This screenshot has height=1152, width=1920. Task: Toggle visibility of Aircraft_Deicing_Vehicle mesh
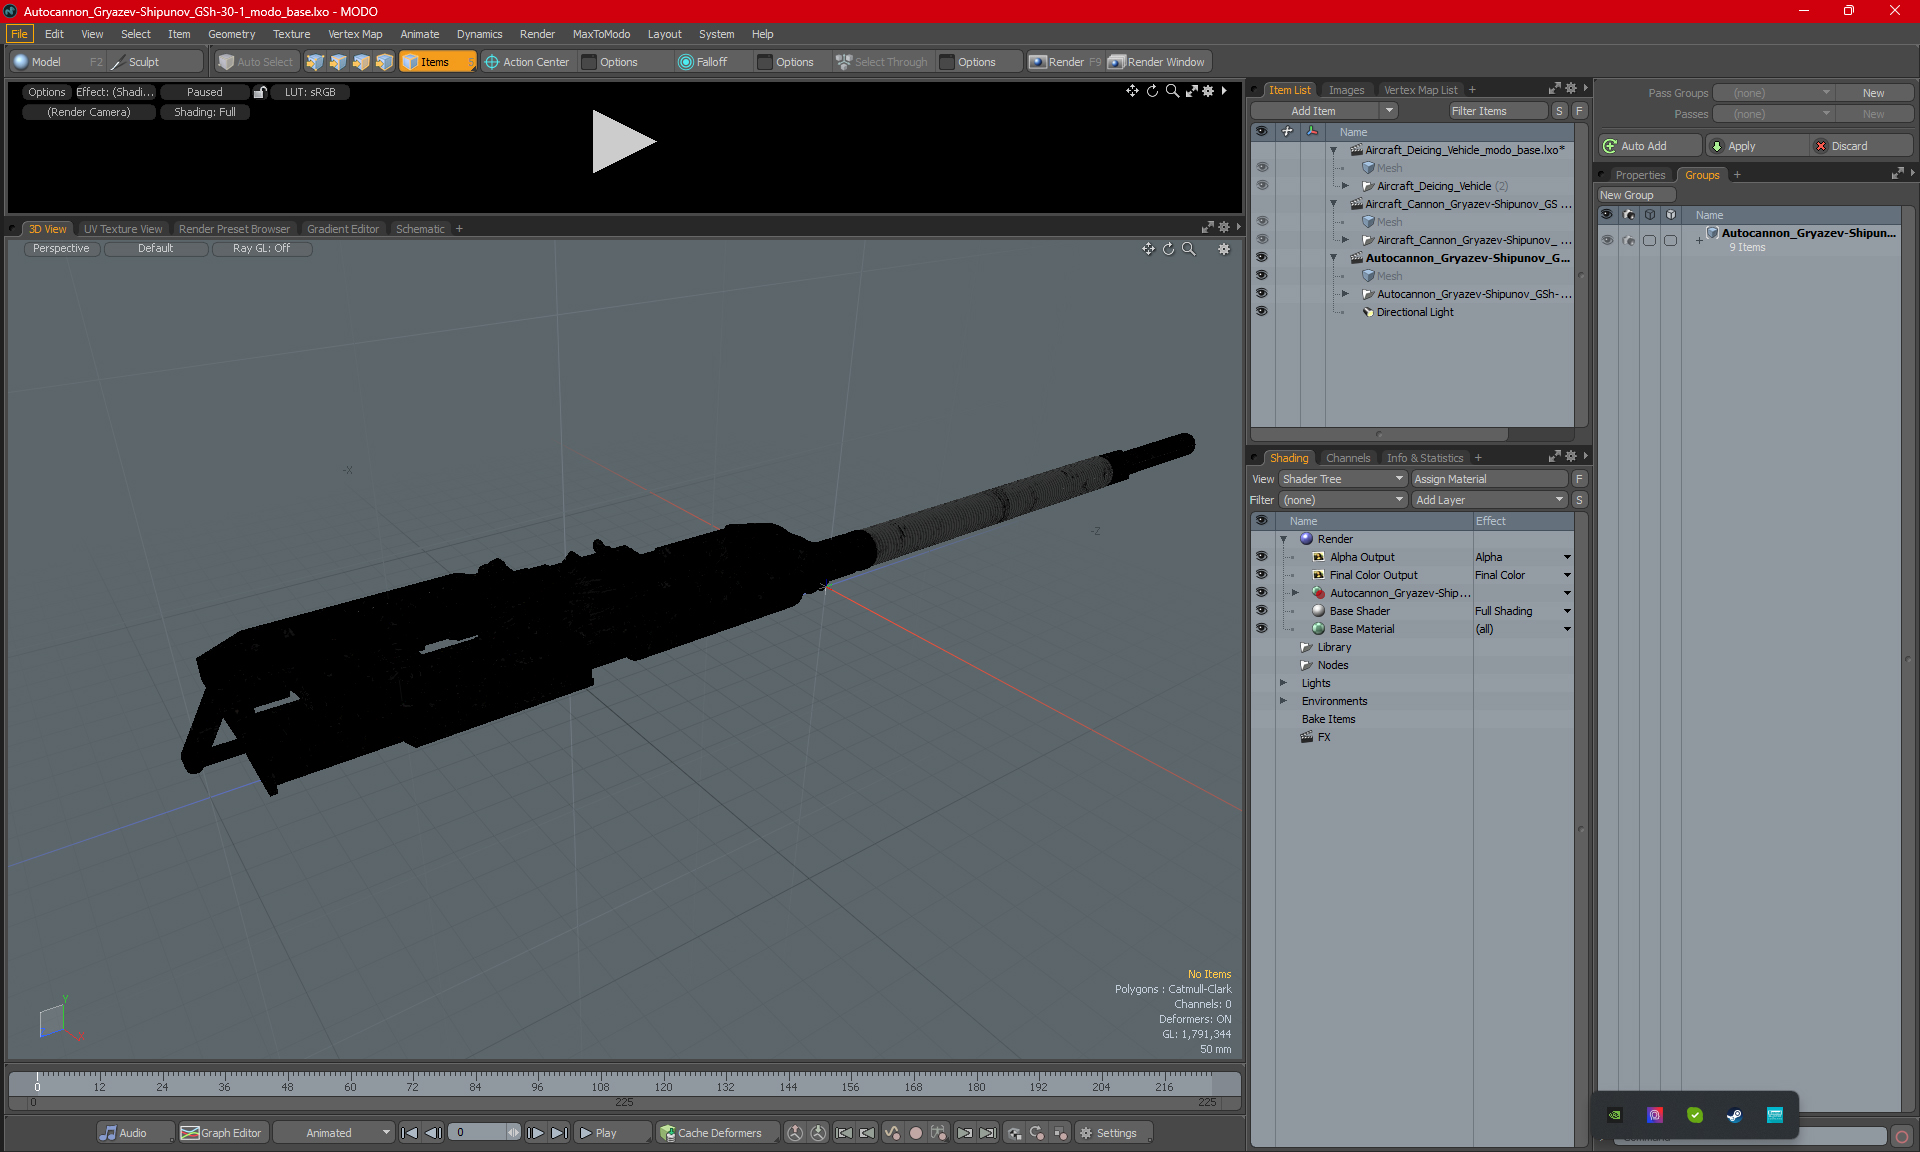pos(1261,168)
